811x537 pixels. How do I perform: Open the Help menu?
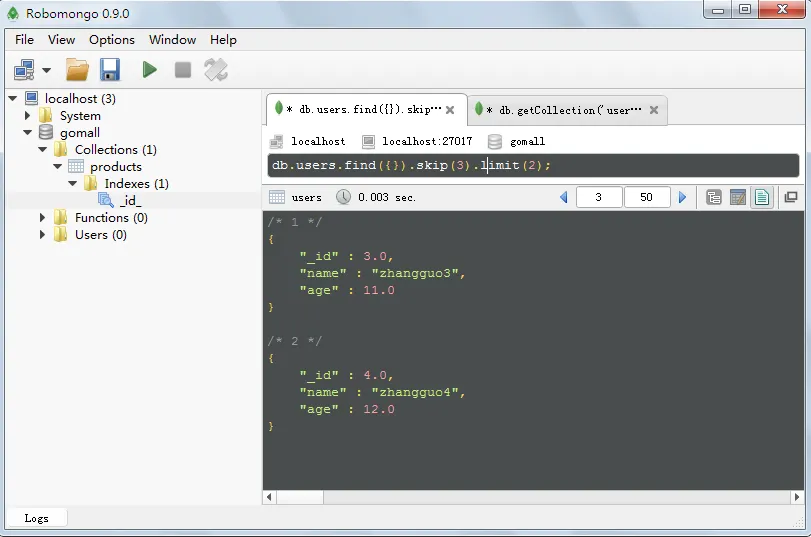(x=223, y=40)
